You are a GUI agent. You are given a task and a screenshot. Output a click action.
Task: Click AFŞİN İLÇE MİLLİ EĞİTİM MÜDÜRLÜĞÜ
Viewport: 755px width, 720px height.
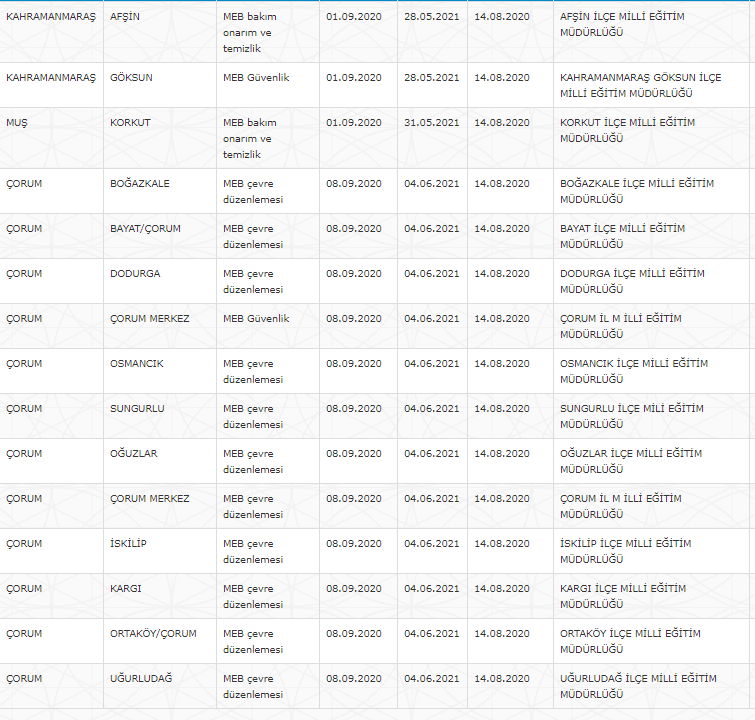coord(622,25)
